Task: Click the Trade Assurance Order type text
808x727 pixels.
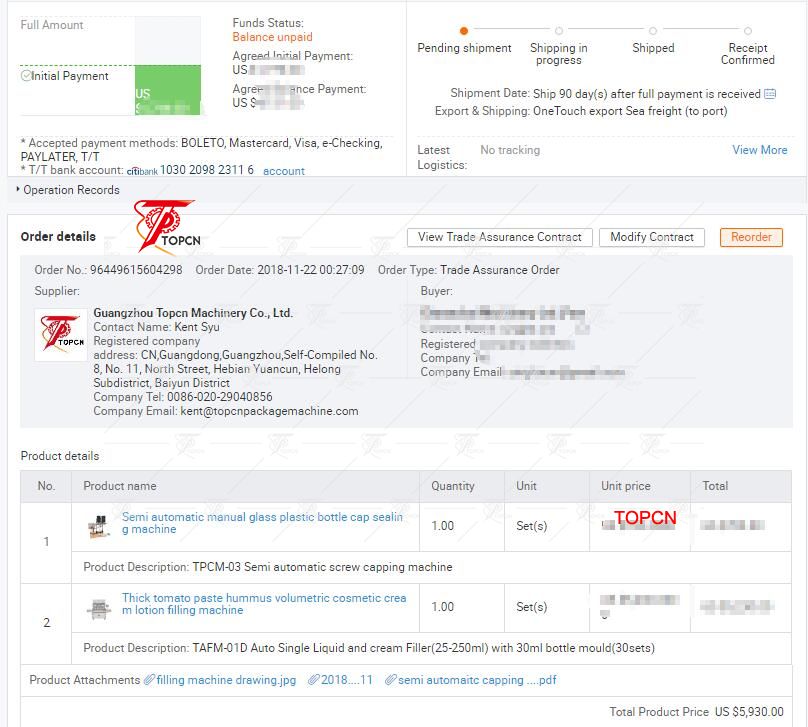Action: point(499,270)
